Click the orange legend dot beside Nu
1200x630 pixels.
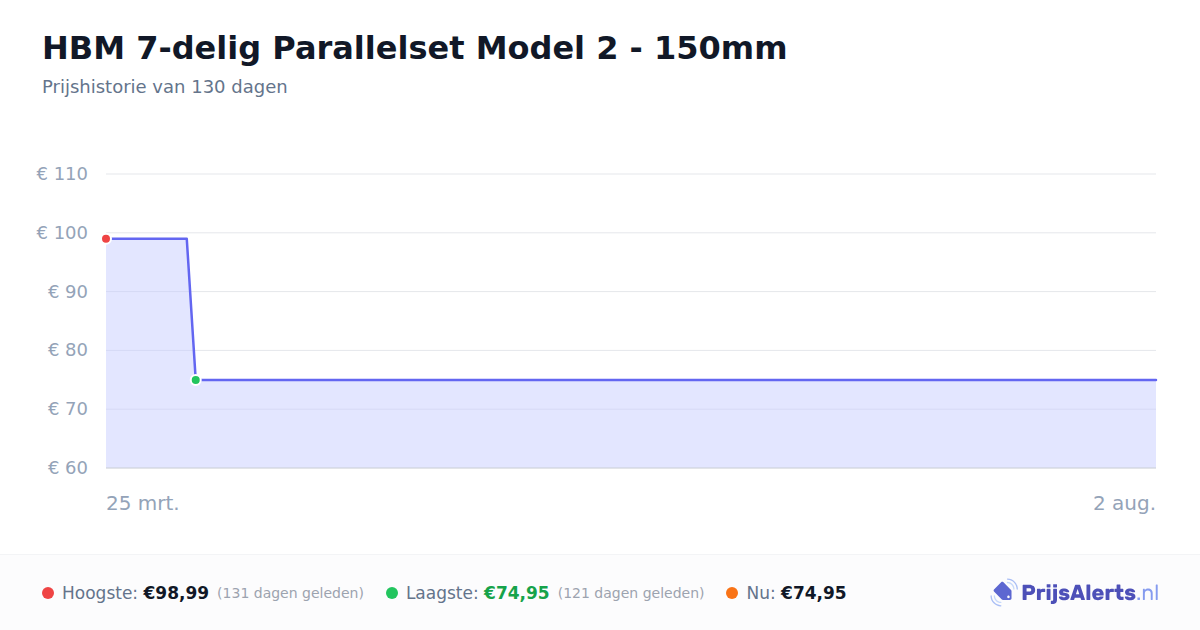click(732, 593)
